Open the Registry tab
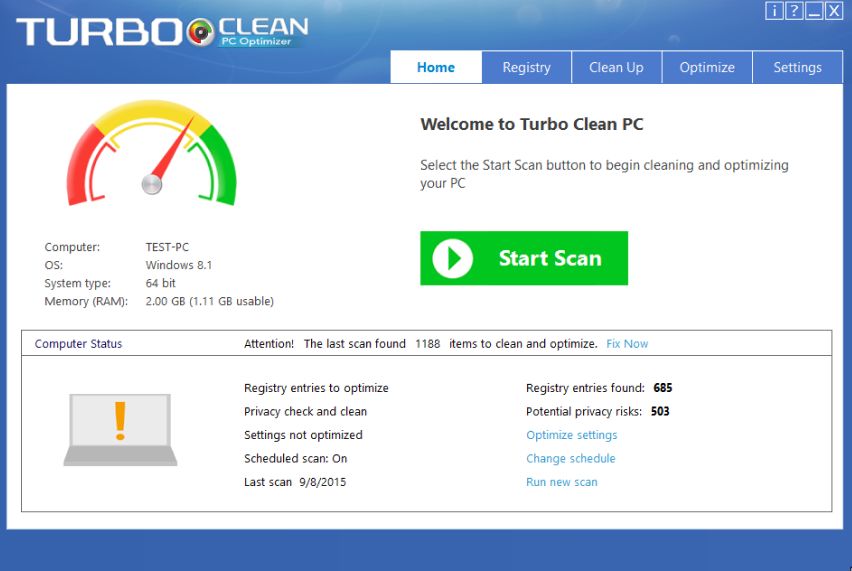The height and width of the screenshot is (571, 852). pyautogui.click(x=527, y=67)
